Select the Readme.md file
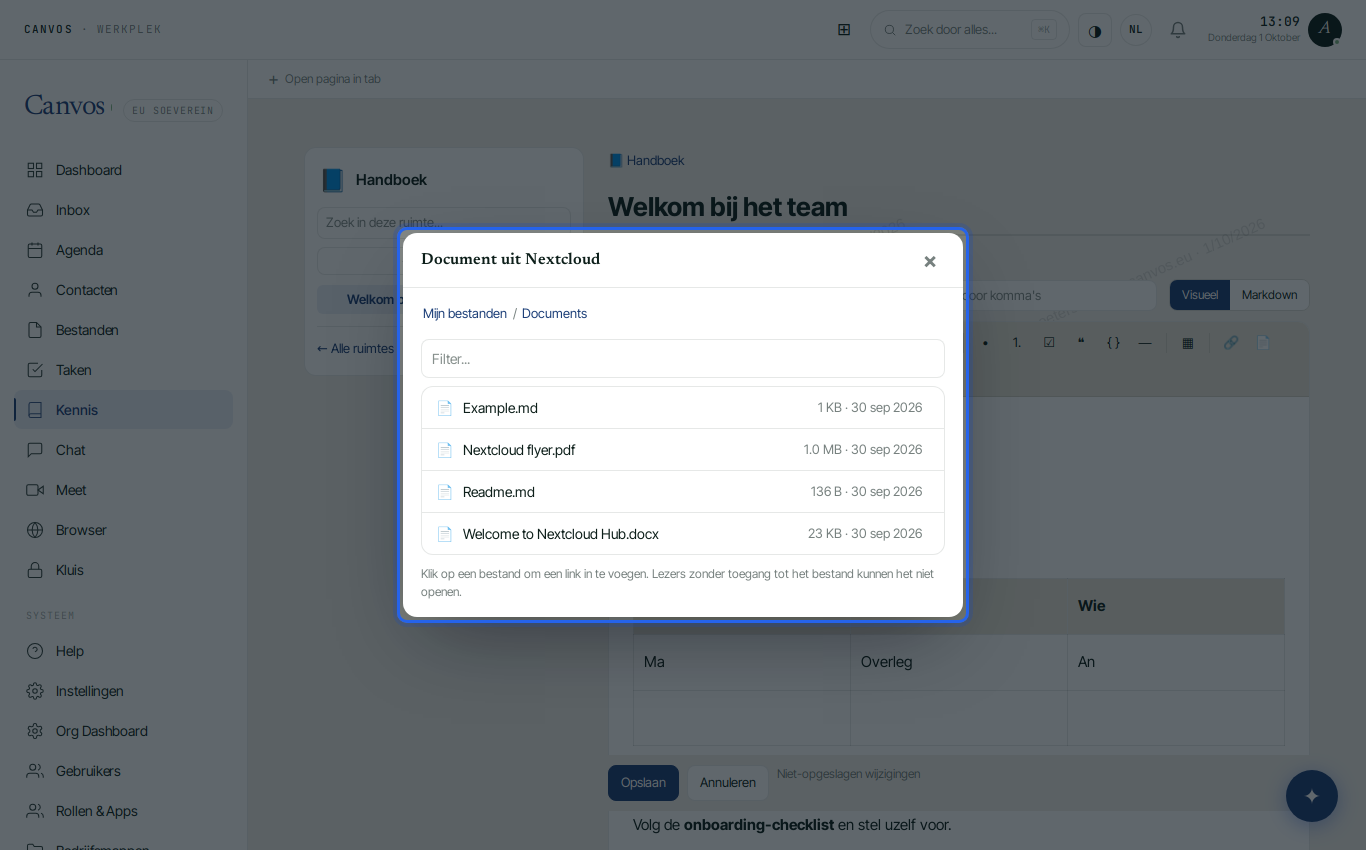Viewport: 1366px width, 850px height. (683, 492)
